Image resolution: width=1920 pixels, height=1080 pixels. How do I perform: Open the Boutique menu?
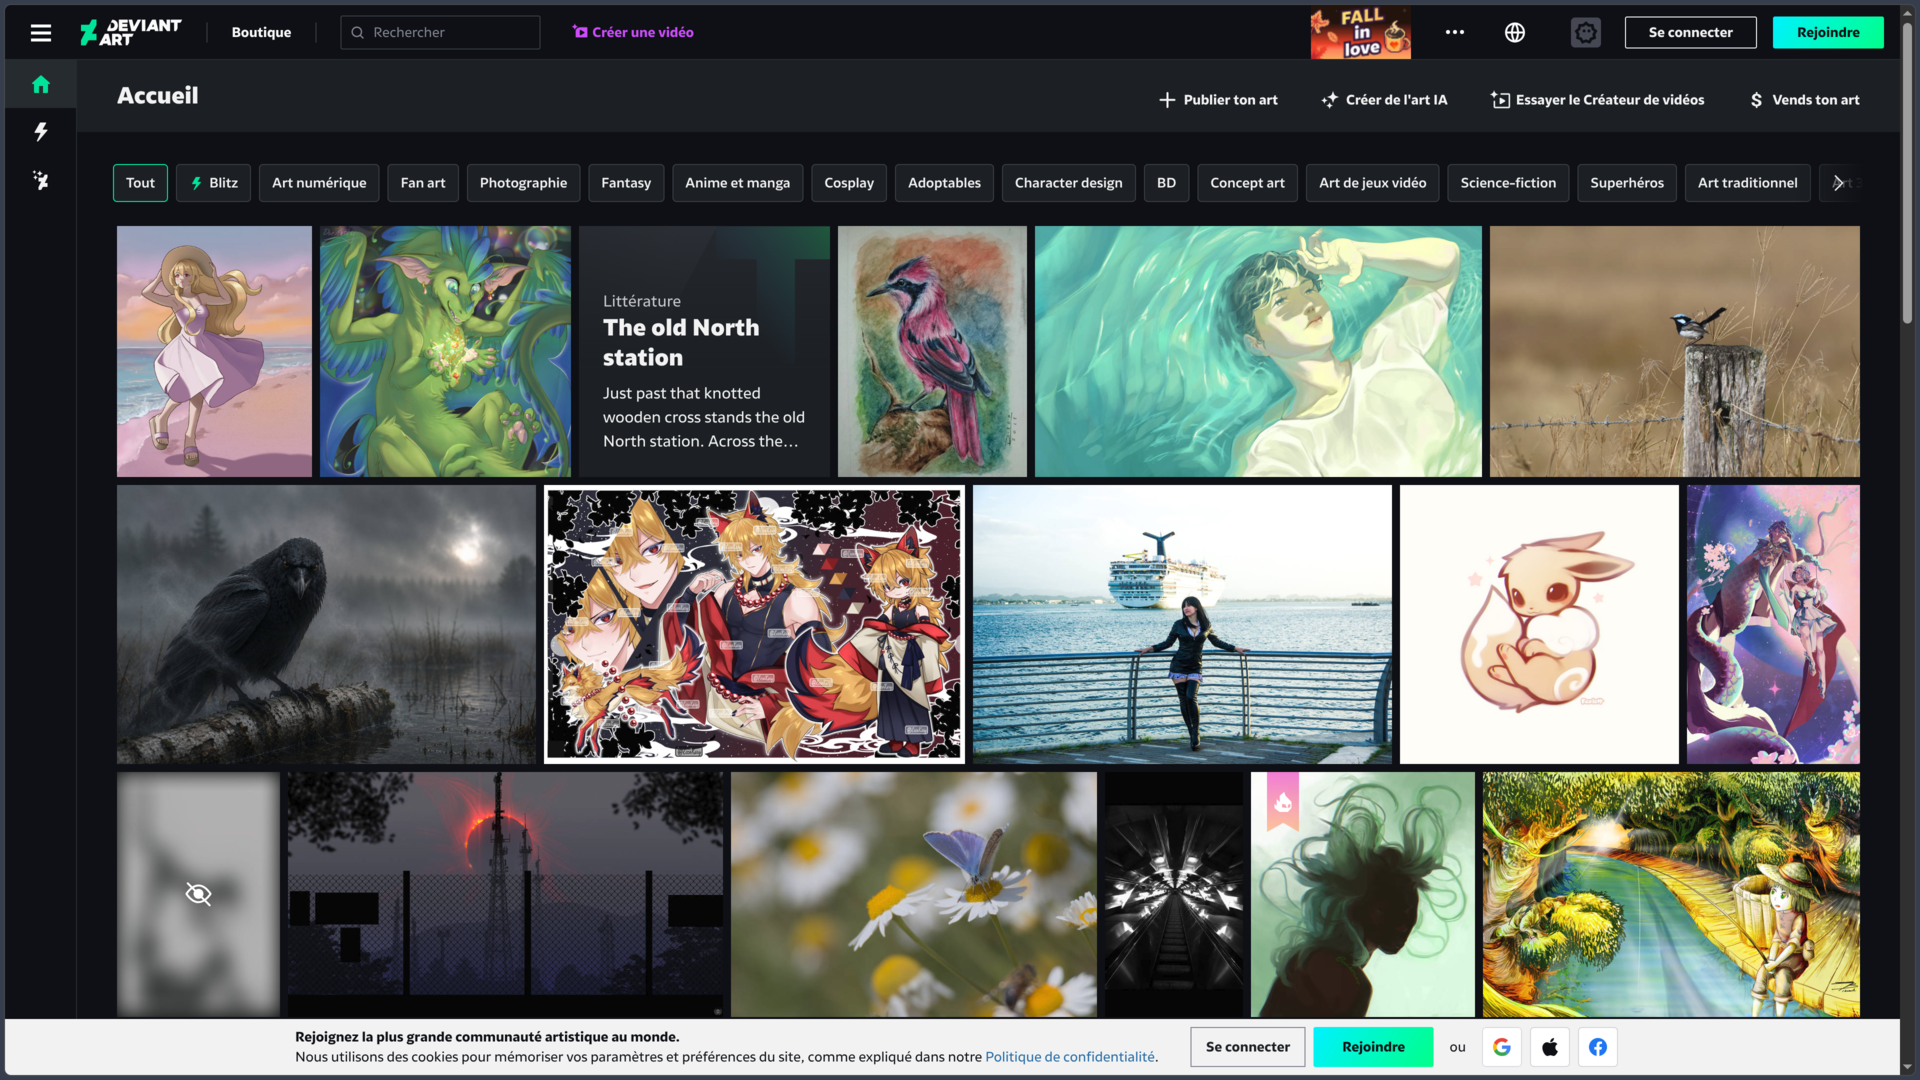pos(261,33)
